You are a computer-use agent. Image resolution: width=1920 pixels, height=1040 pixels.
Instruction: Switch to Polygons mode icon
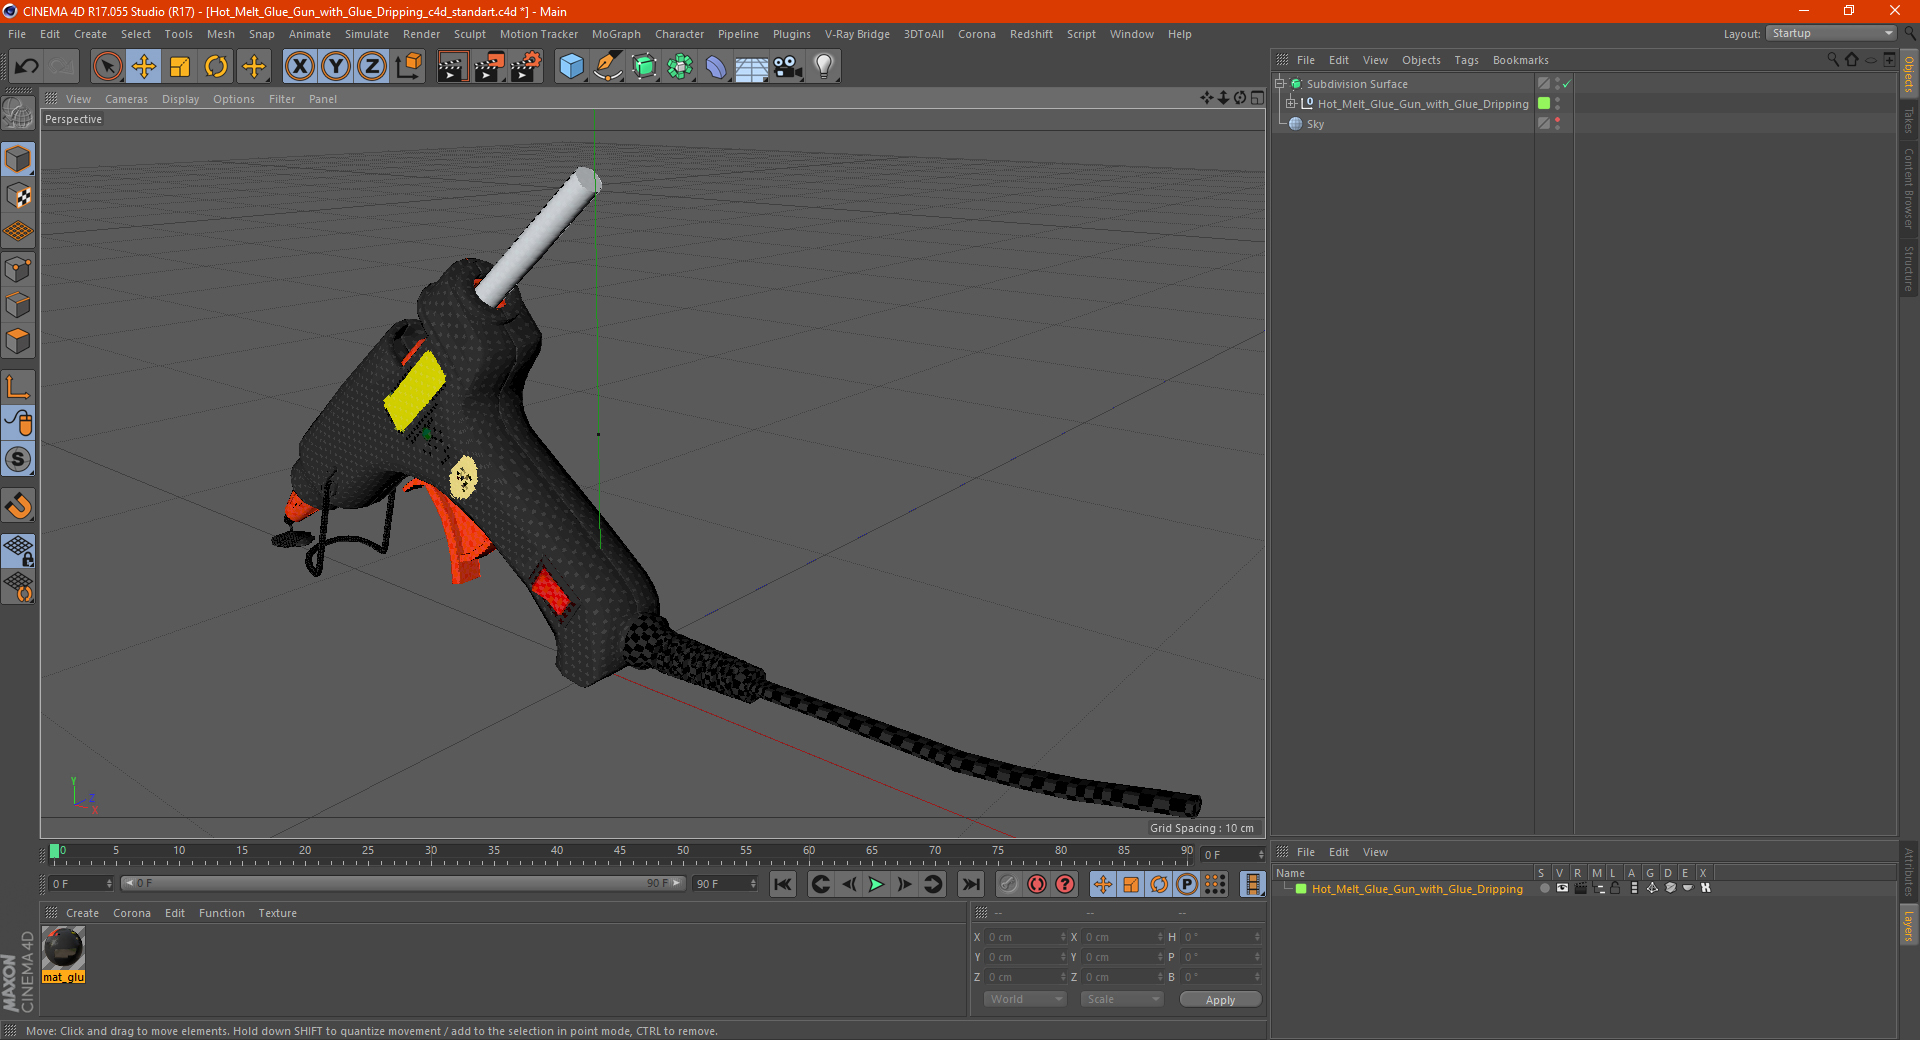click(18, 341)
